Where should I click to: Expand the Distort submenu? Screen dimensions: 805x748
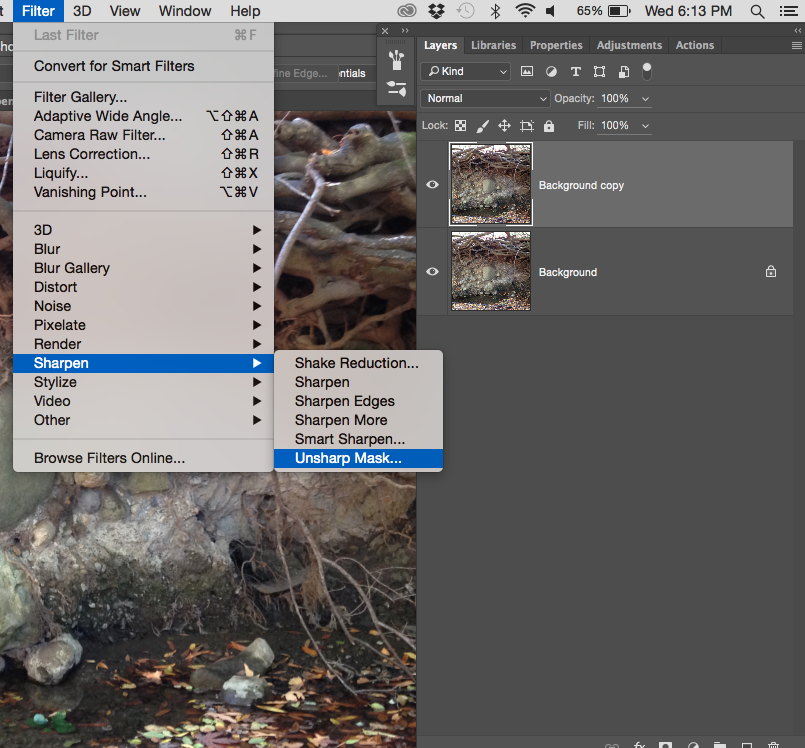(143, 287)
